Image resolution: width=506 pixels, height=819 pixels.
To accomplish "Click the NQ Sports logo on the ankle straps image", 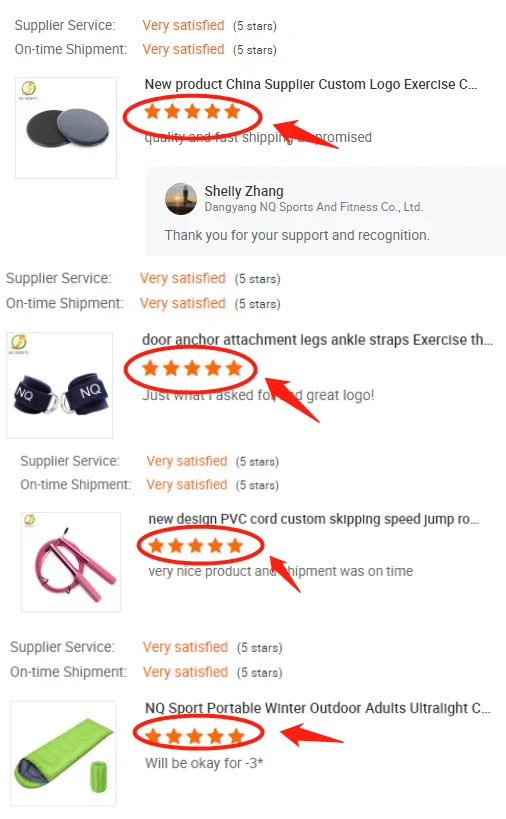I will click(x=18, y=344).
